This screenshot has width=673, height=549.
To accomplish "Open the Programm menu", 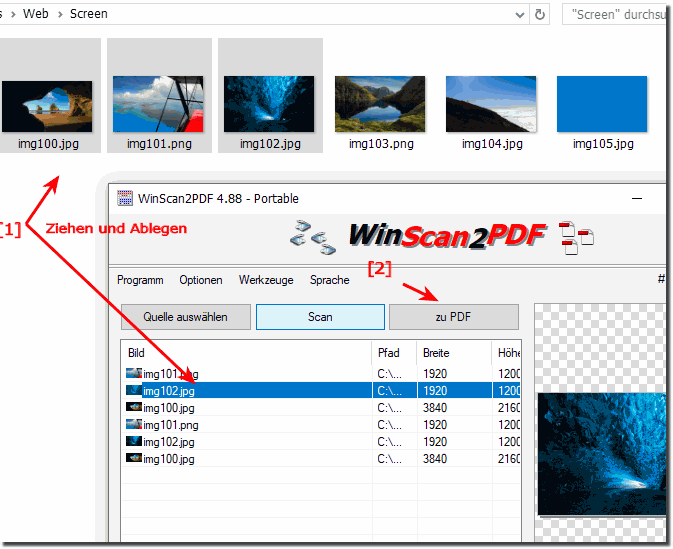I will (140, 280).
